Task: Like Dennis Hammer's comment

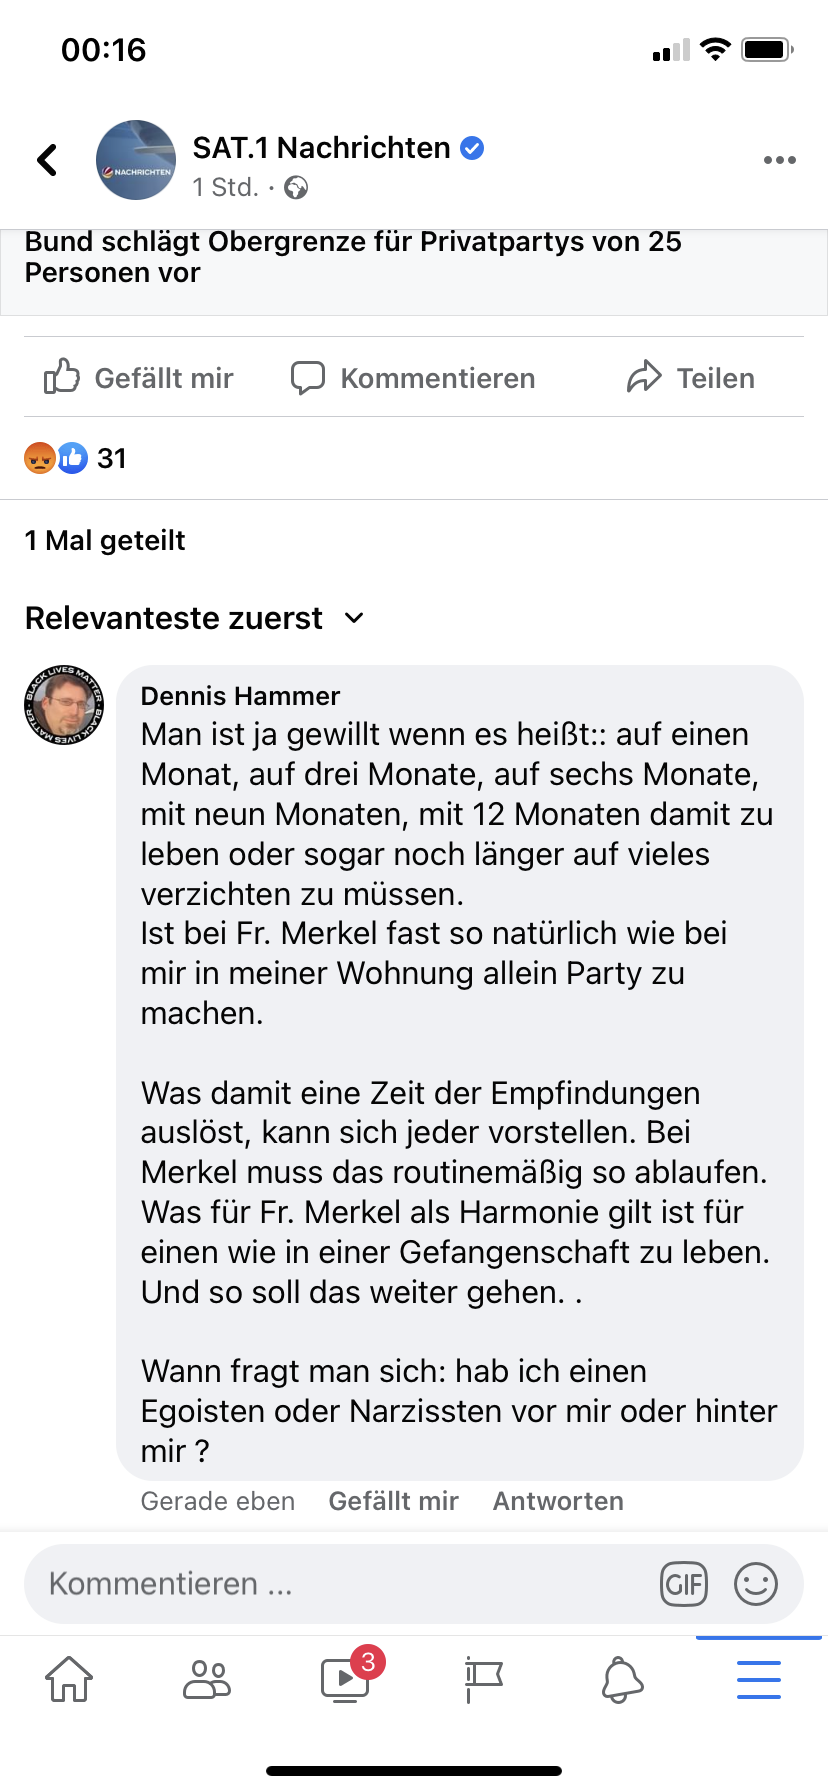Action: pos(393,1501)
